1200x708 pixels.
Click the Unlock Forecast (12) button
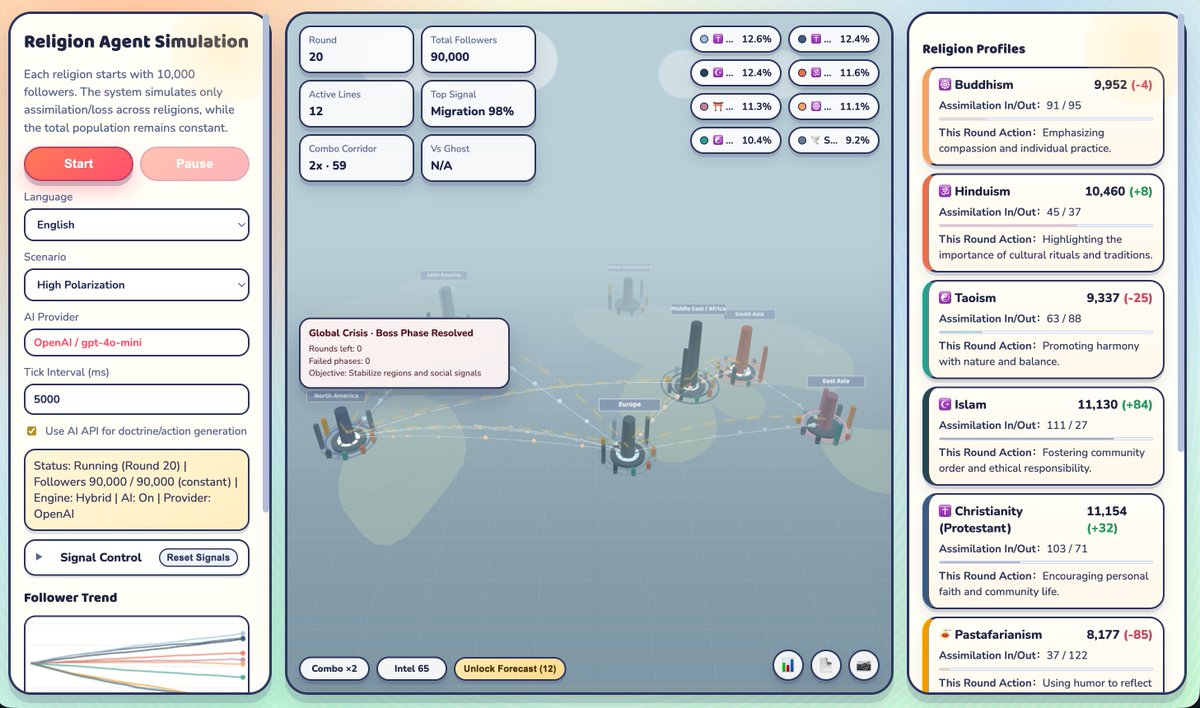coord(510,668)
